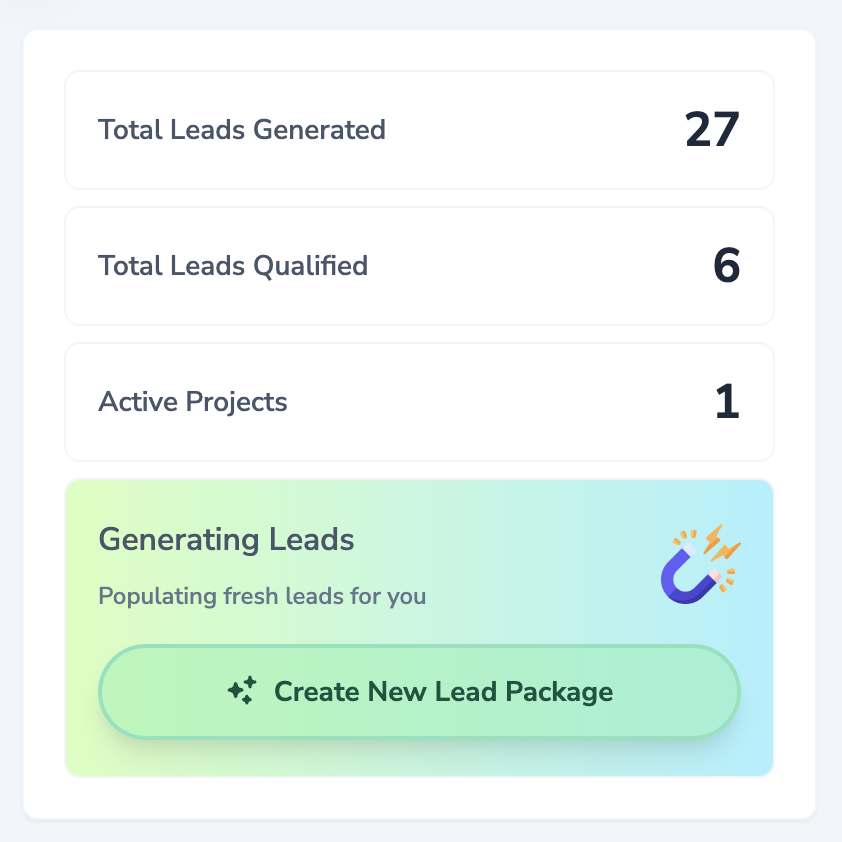
Task: Select the gradient Generating Leads panel
Action: click(419, 628)
